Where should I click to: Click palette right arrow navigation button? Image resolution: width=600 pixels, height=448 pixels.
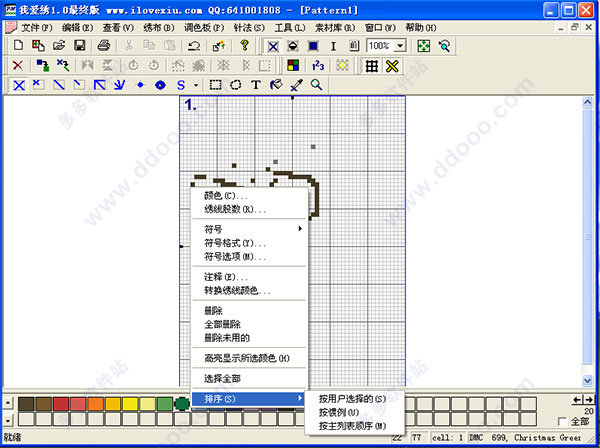point(589,400)
